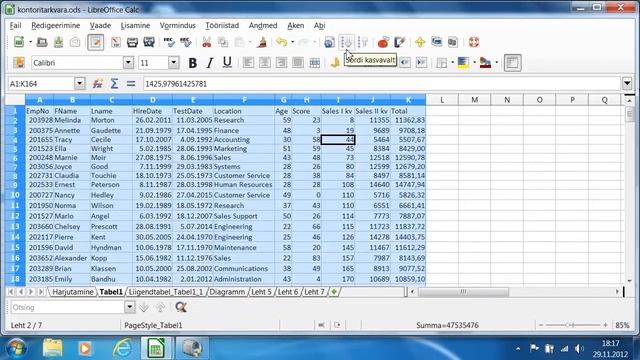The height and width of the screenshot is (360, 640).
Task: Apply the Font Color swatch
Action: click(x=485, y=62)
